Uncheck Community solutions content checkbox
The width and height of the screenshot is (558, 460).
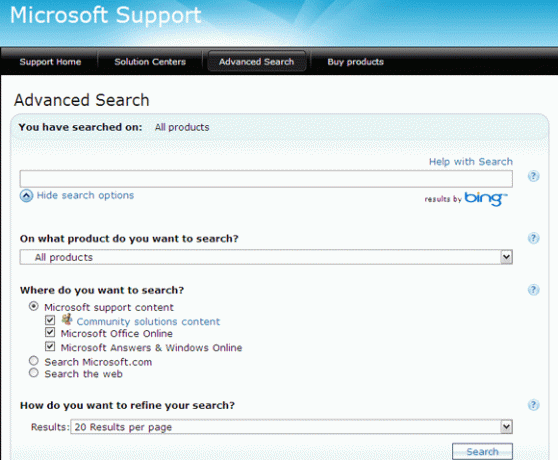click(x=50, y=320)
